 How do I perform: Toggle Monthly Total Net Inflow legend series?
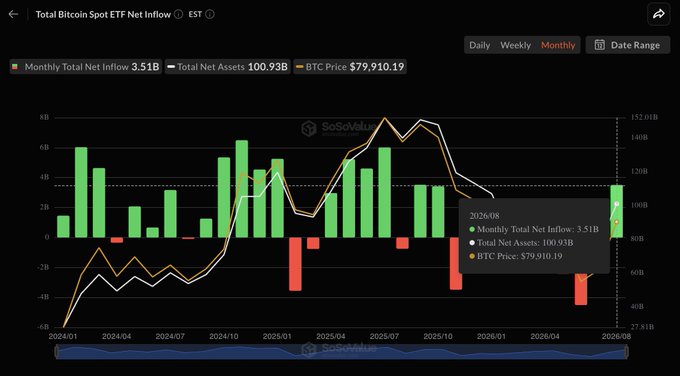pyautogui.click(x=86, y=67)
